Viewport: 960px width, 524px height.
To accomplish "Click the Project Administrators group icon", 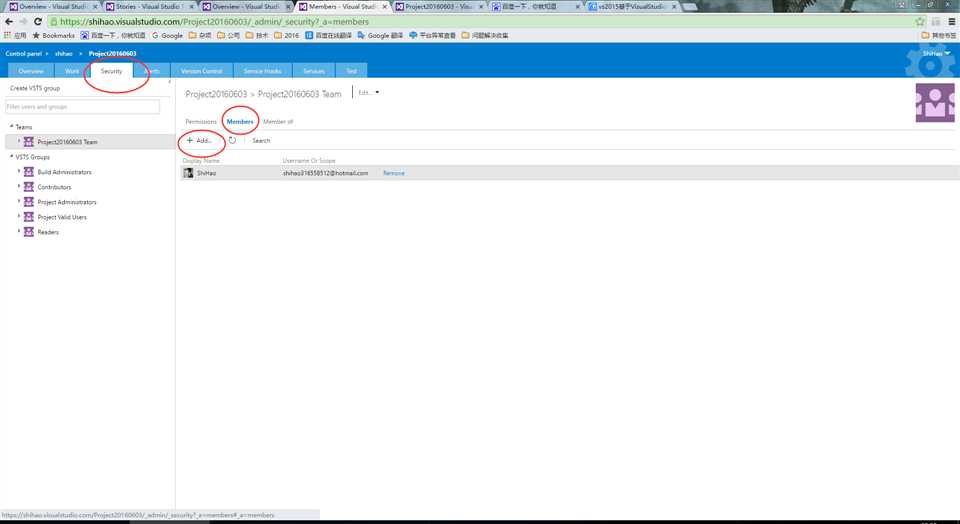I will pos(29,202).
